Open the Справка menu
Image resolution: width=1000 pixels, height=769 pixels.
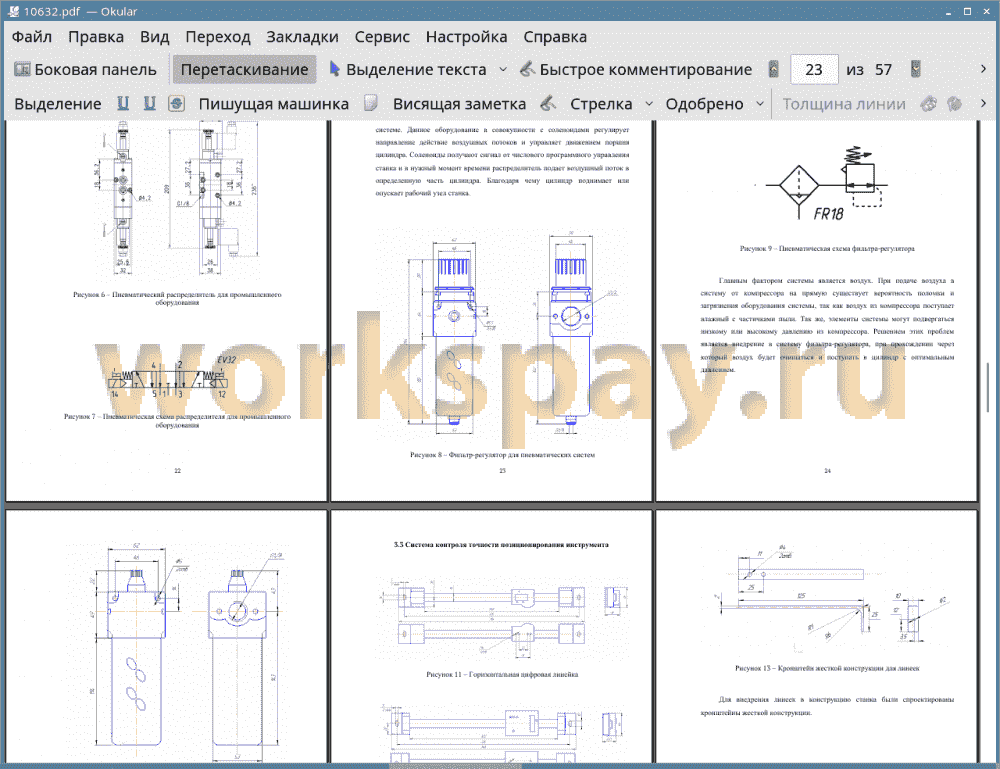pyautogui.click(x=555, y=37)
